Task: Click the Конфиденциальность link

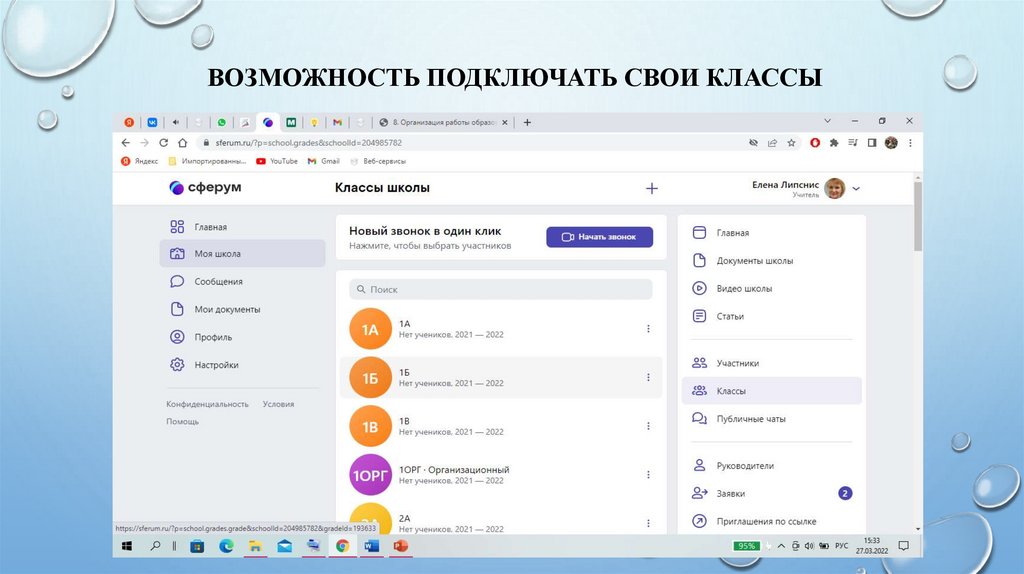Action: 207,404
